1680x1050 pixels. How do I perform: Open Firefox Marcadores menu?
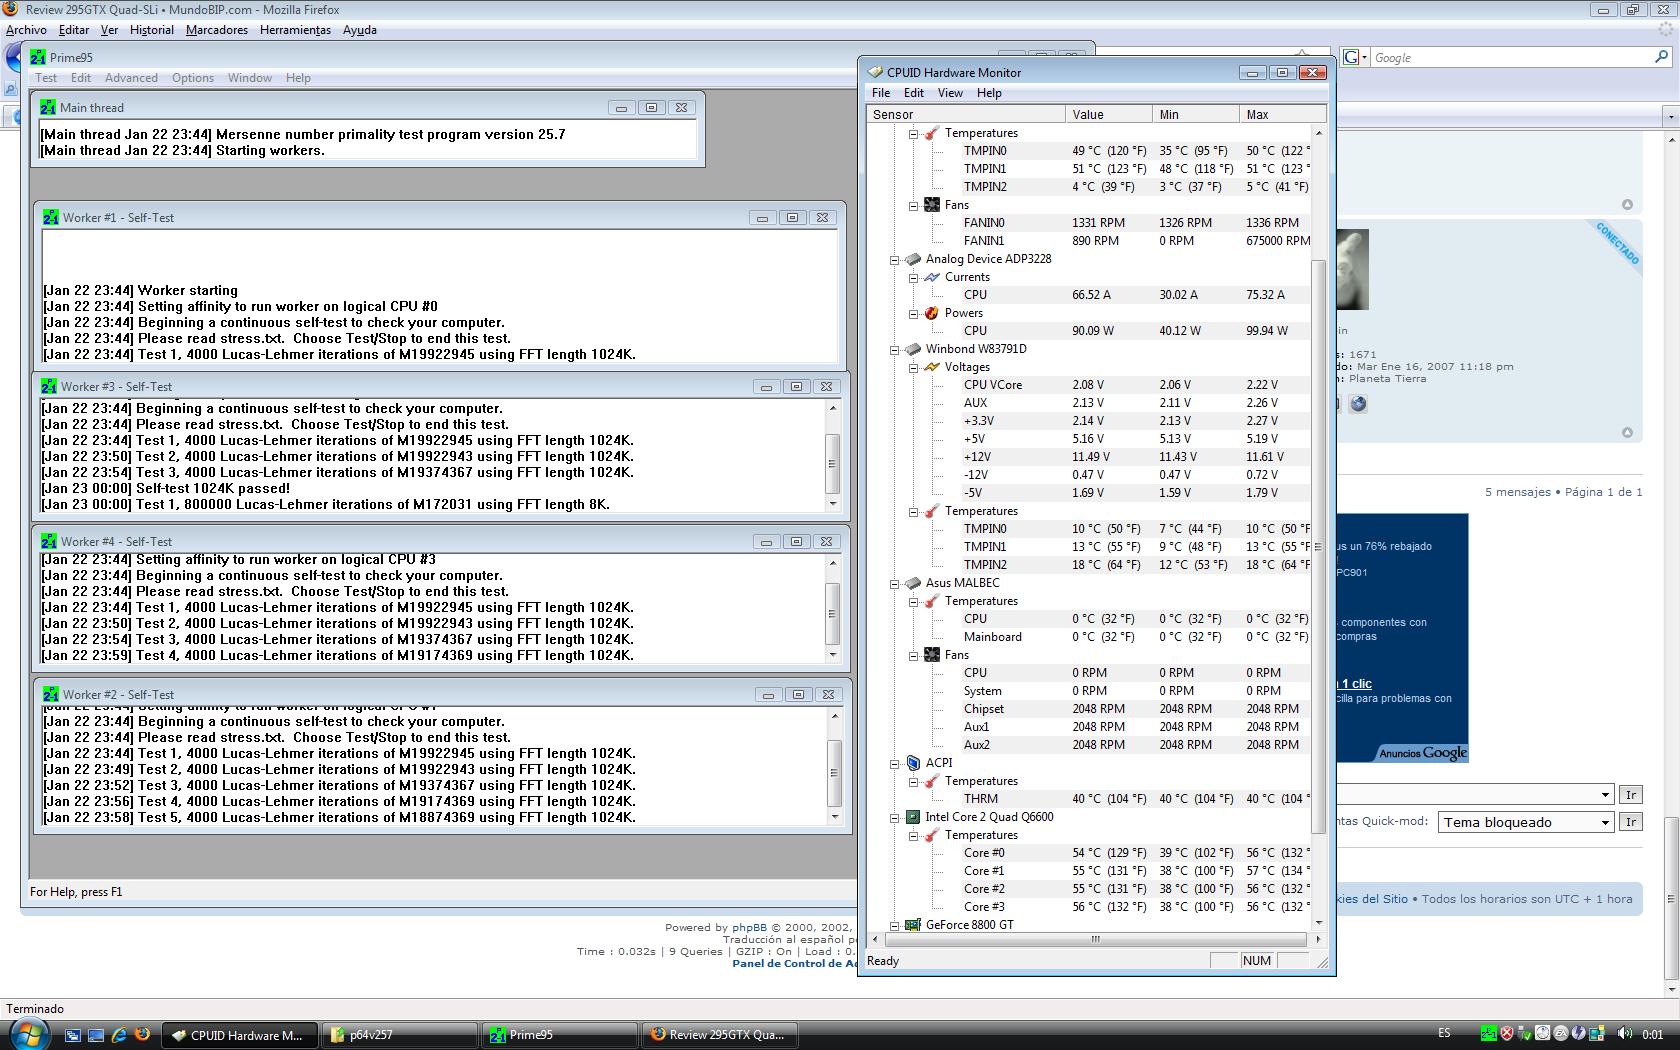click(x=217, y=30)
